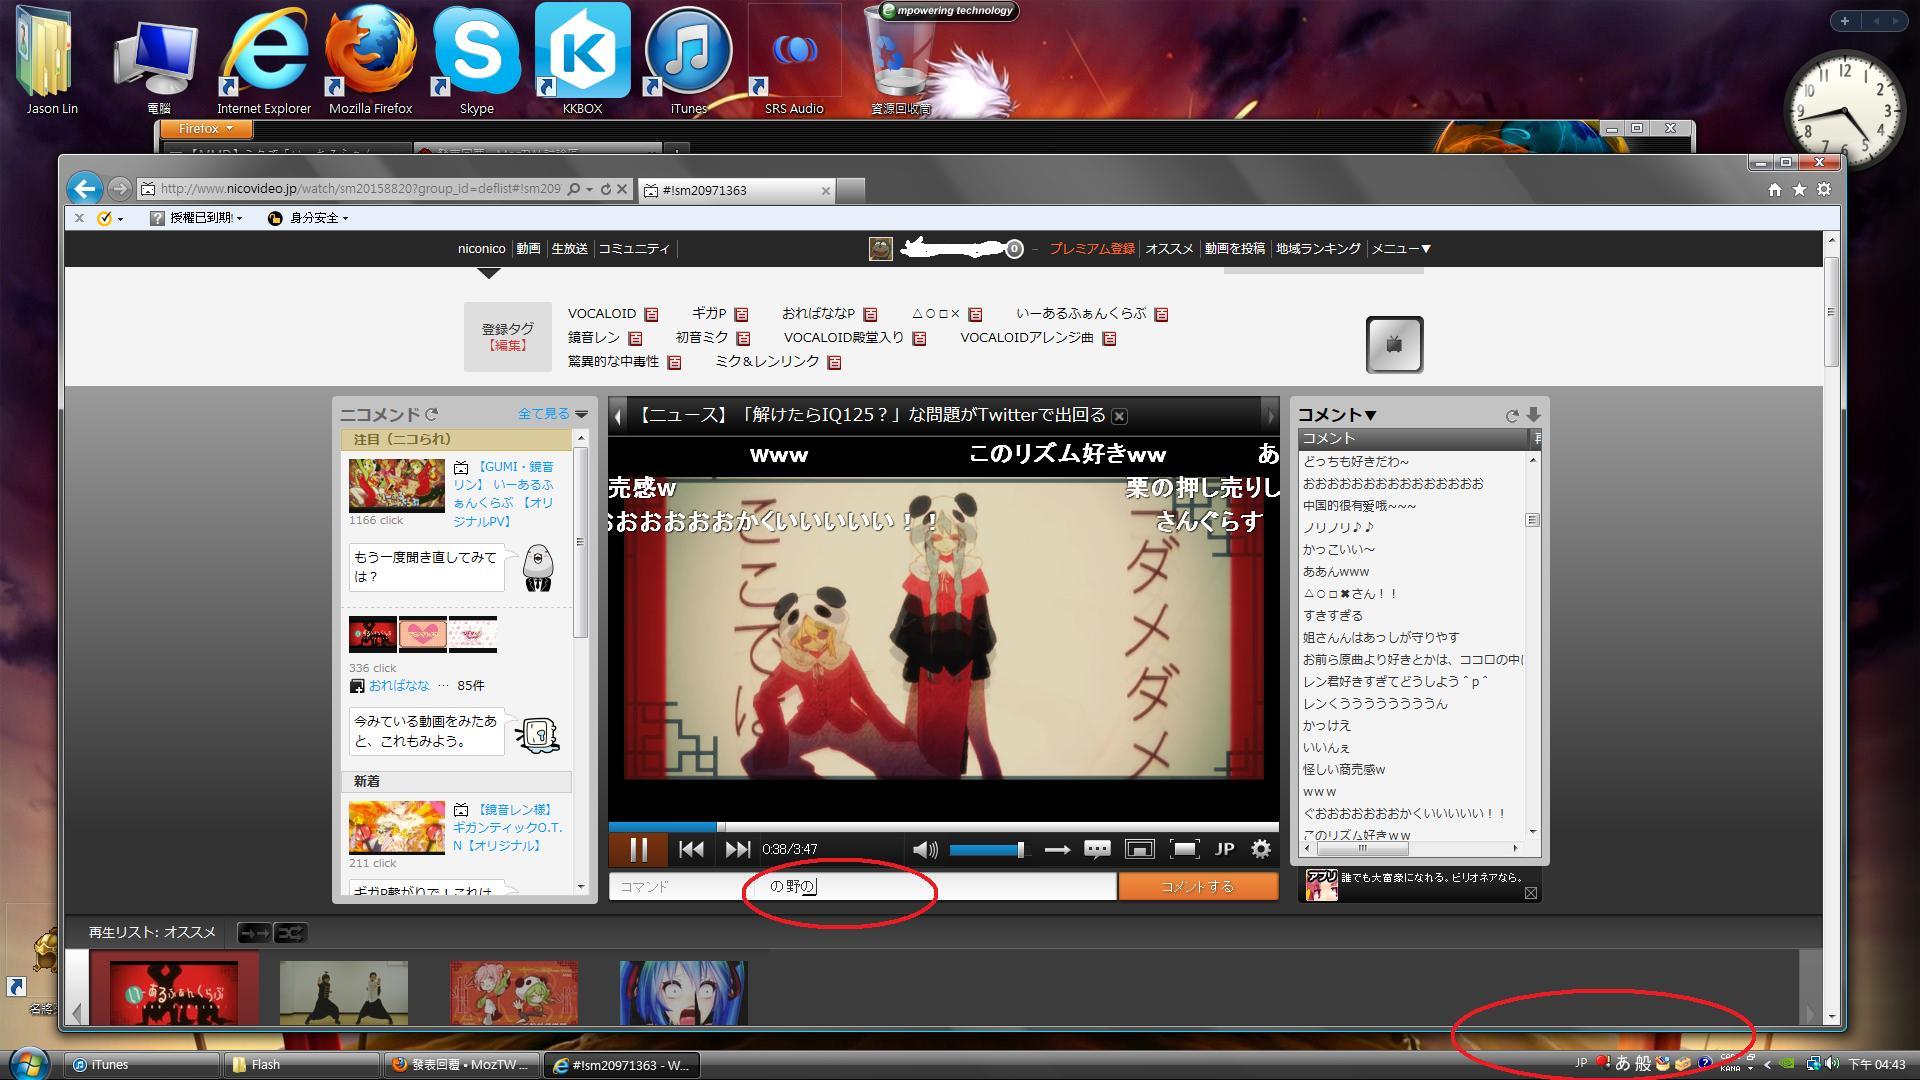Skip to the next video
Screen dimensions: 1920x1080
point(737,849)
